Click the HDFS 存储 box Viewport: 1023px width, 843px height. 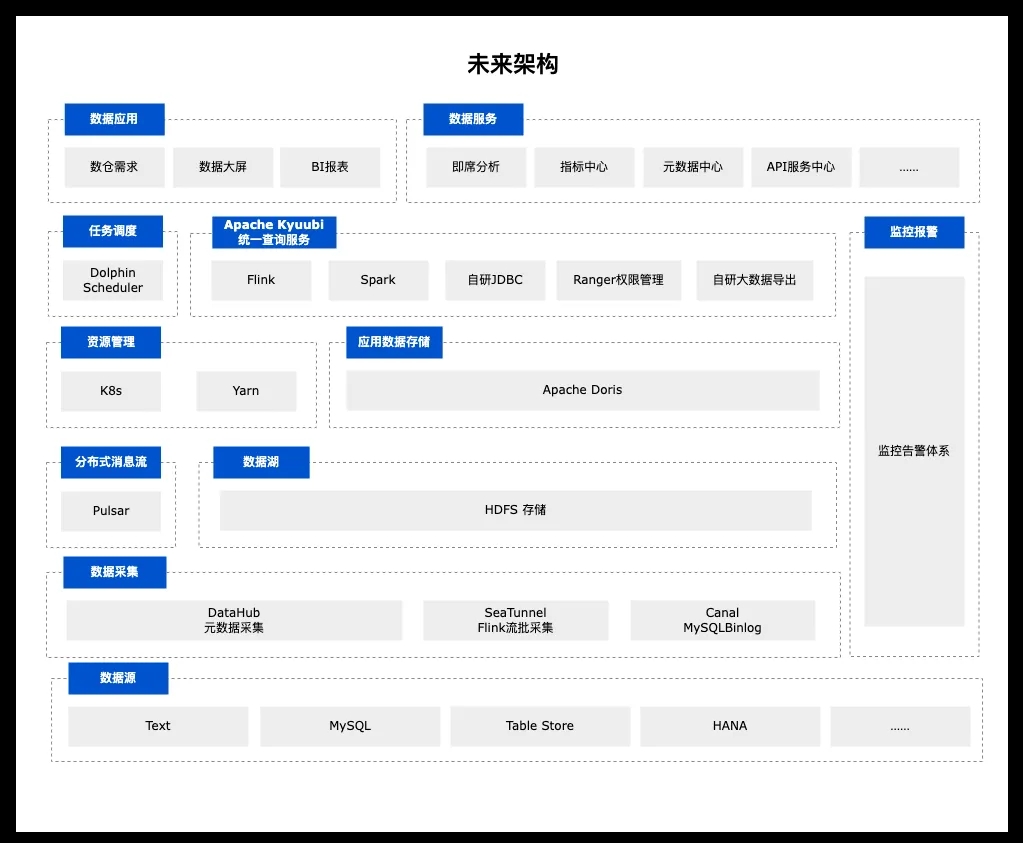click(x=515, y=510)
